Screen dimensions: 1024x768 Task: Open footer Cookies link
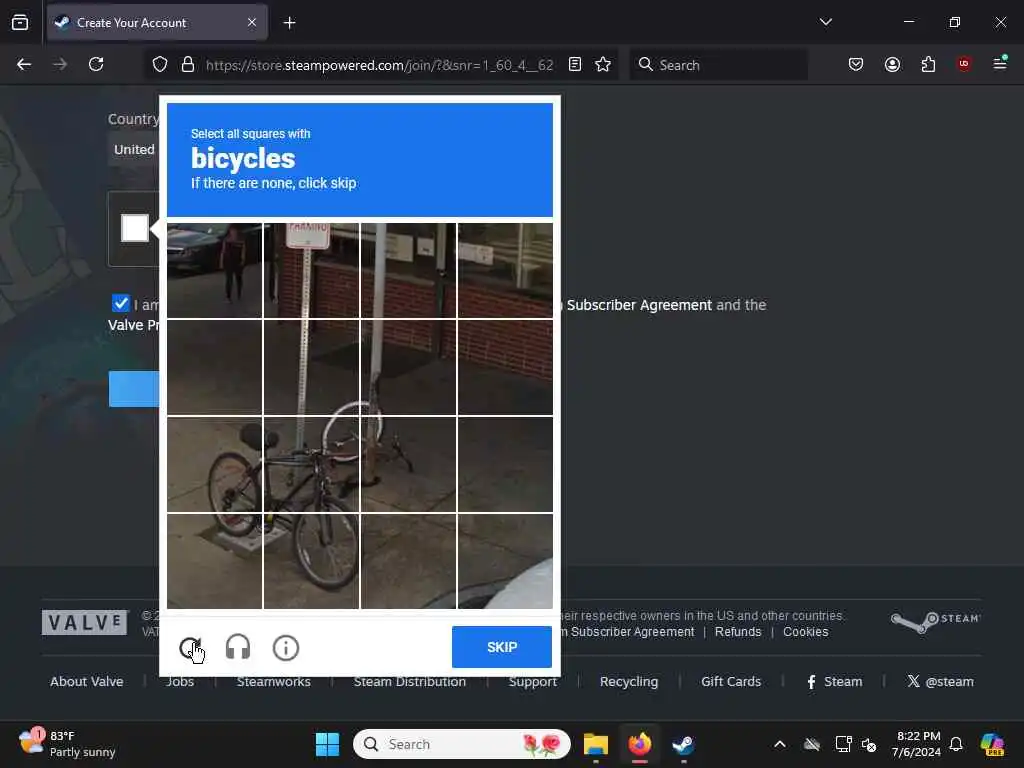tap(805, 632)
